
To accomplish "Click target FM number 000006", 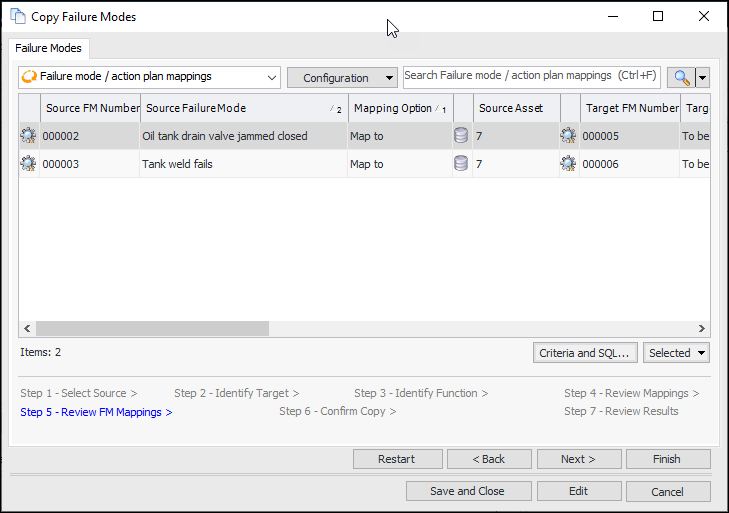I will [600, 164].
